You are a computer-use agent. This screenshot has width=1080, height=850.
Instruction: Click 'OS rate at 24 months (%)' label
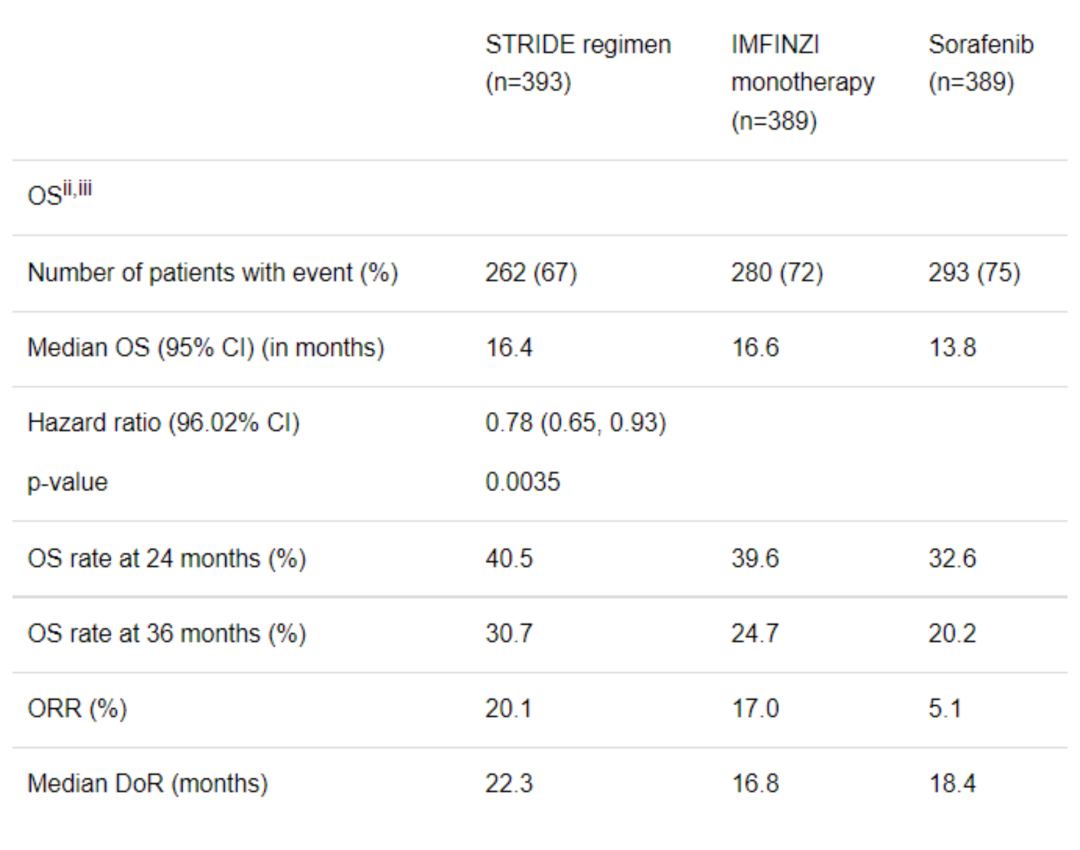tap(166, 558)
